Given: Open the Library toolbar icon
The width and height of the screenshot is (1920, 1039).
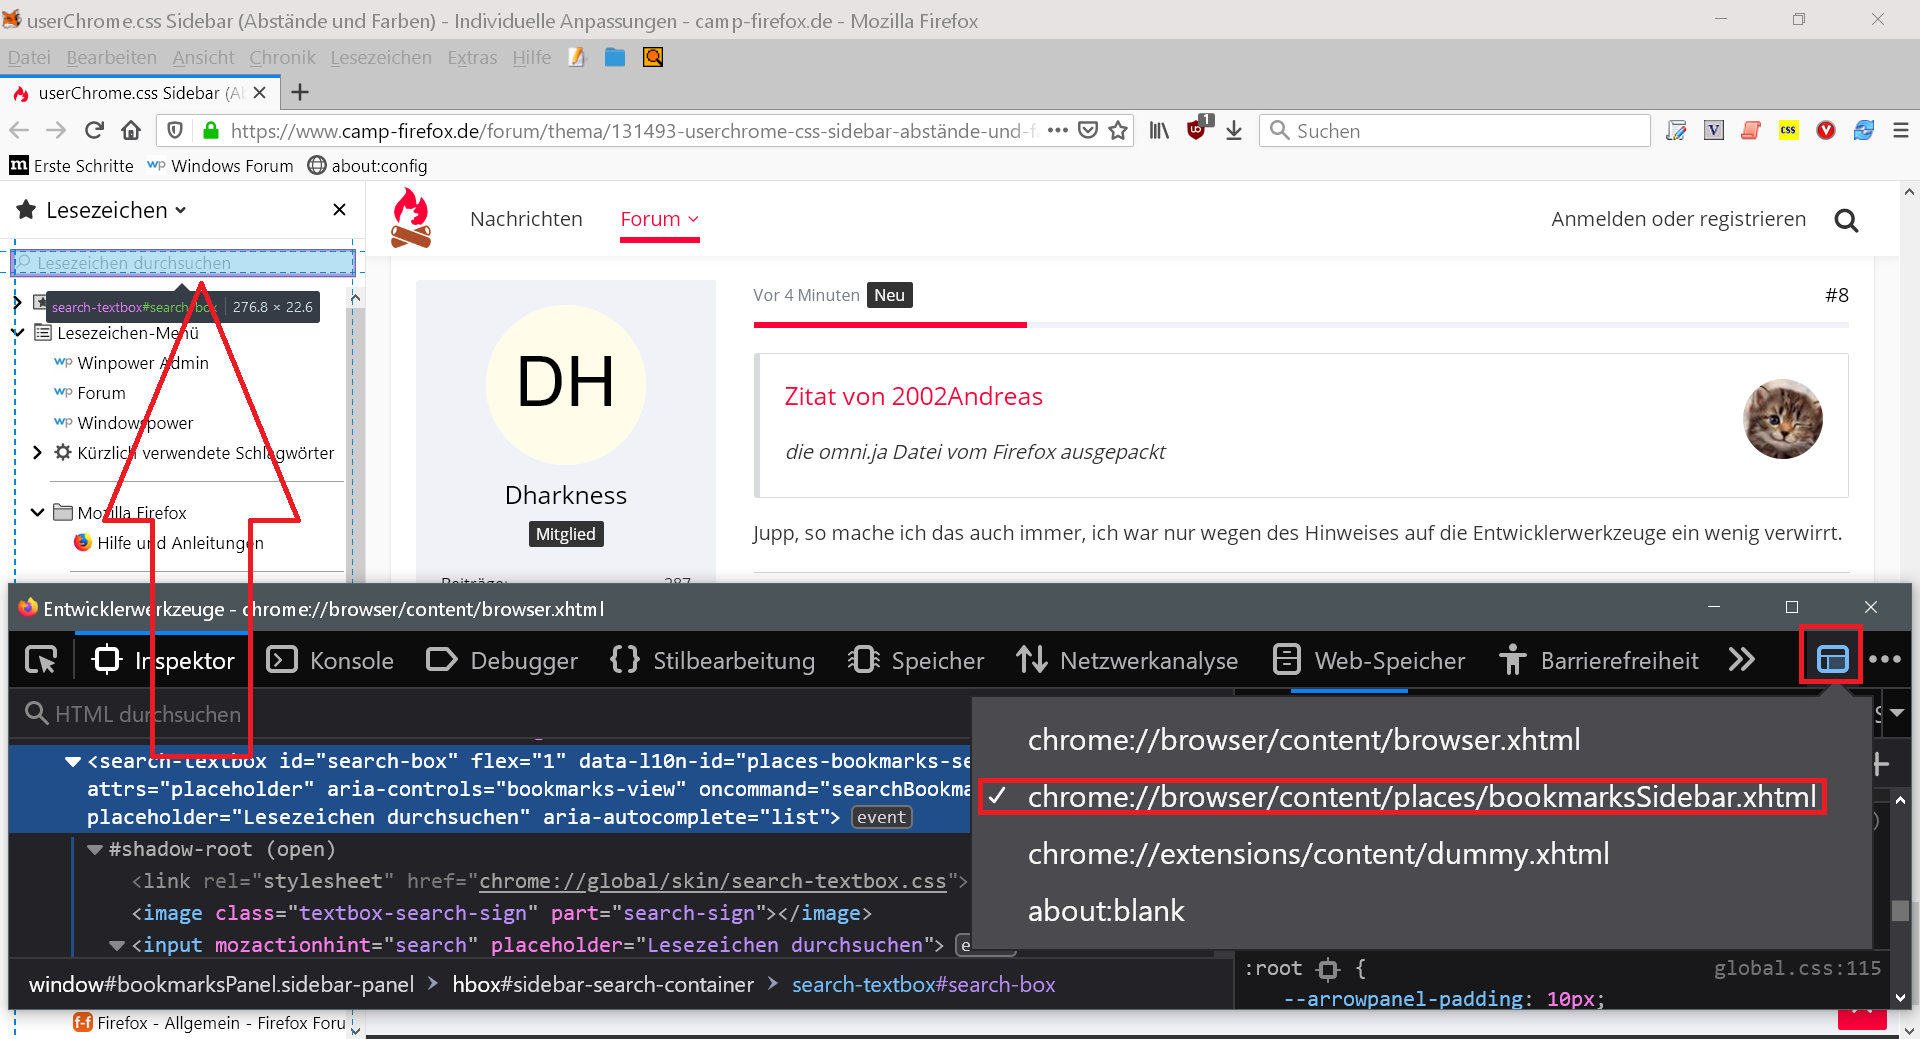Looking at the screenshot, I should [1159, 130].
